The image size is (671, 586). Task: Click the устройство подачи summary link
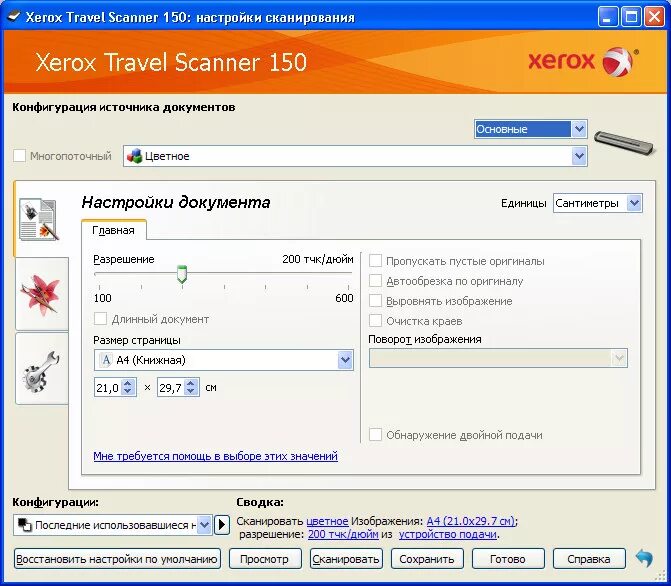[448, 534]
